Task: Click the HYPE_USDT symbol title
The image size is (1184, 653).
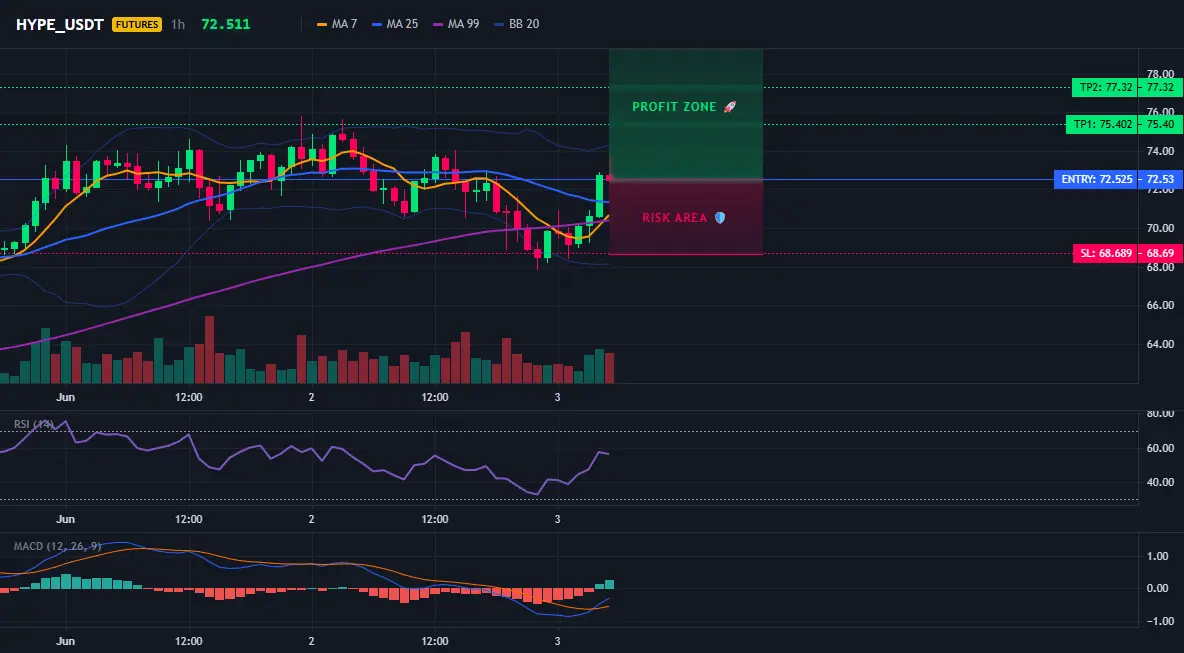Action: tap(62, 24)
